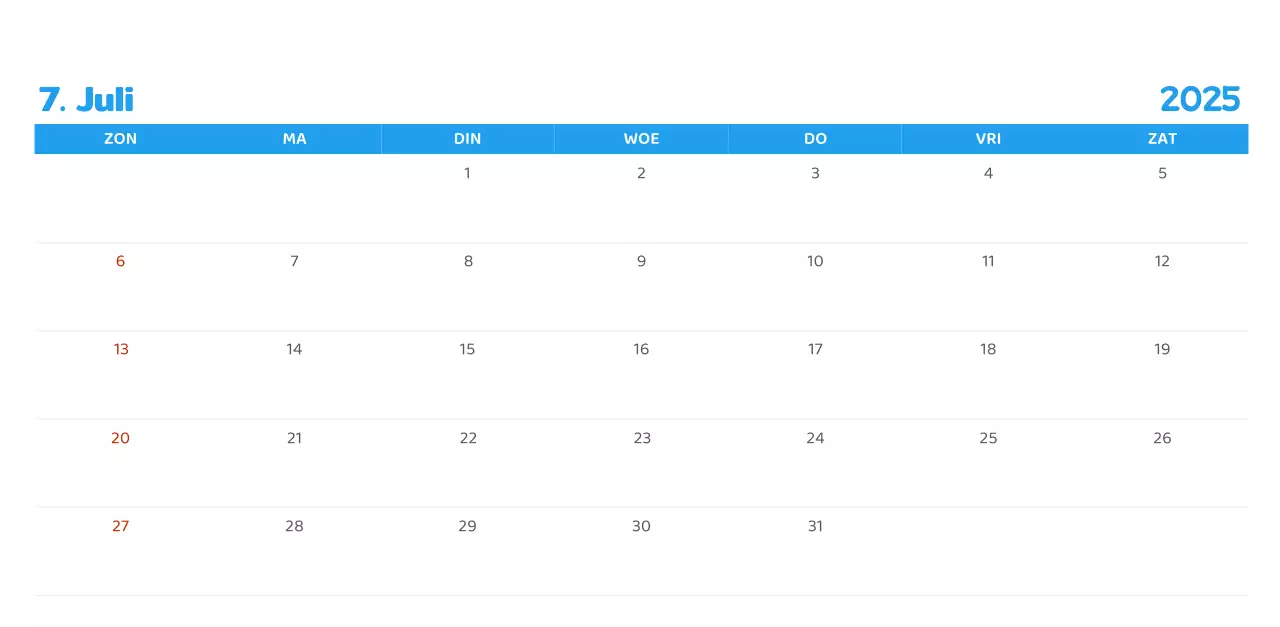
Task: Click the 2025 year label
Action: (1199, 99)
